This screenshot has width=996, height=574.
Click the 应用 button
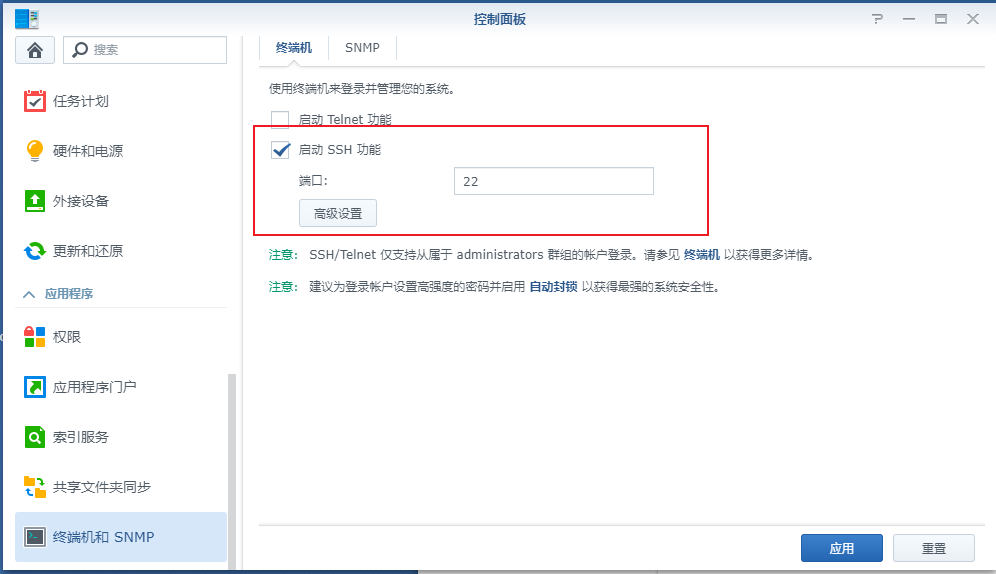[842, 548]
